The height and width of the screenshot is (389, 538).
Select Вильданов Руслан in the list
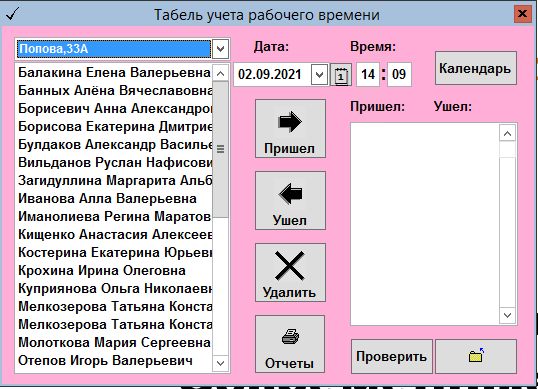(115, 163)
